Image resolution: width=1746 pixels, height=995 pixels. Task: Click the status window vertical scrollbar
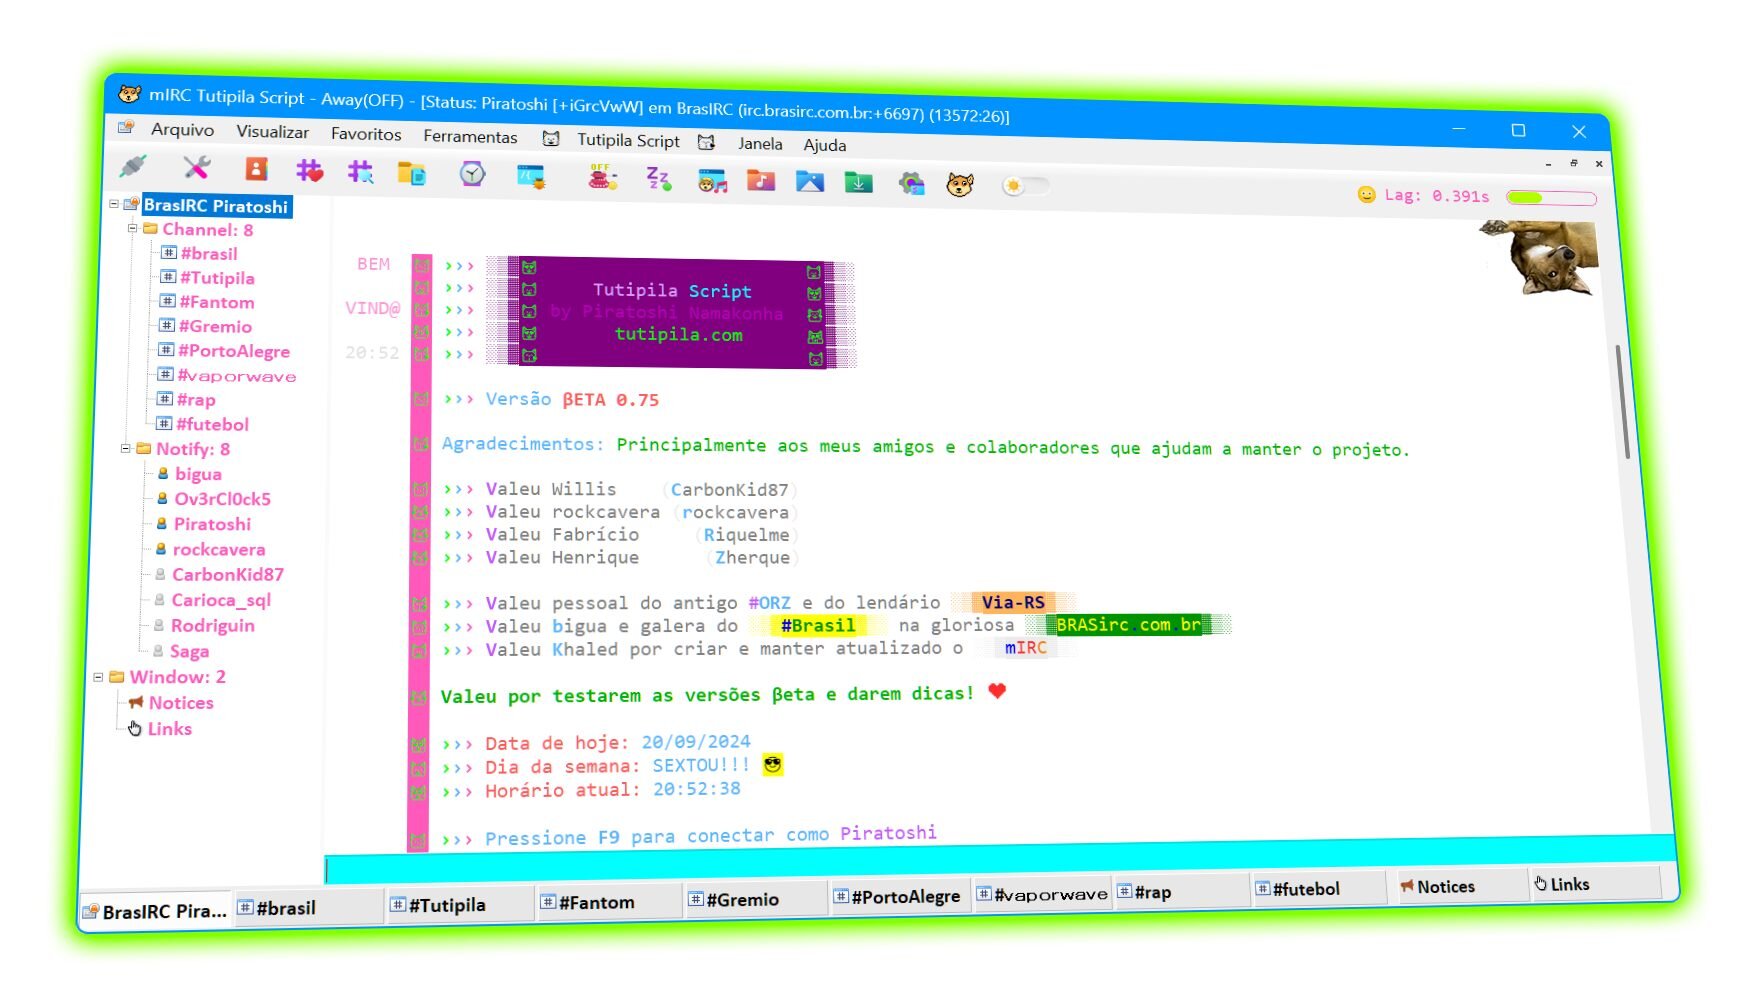[x=1622, y=400]
